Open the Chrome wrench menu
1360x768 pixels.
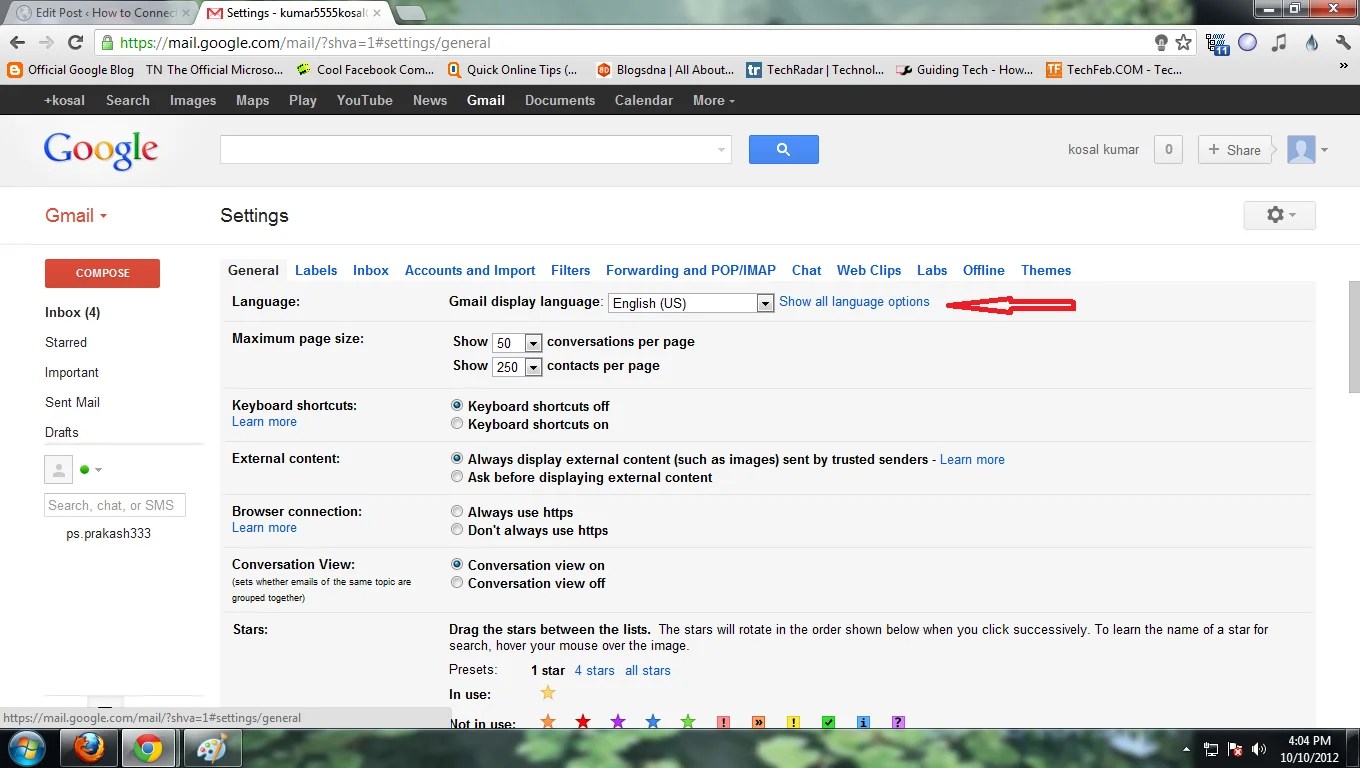coord(1342,43)
